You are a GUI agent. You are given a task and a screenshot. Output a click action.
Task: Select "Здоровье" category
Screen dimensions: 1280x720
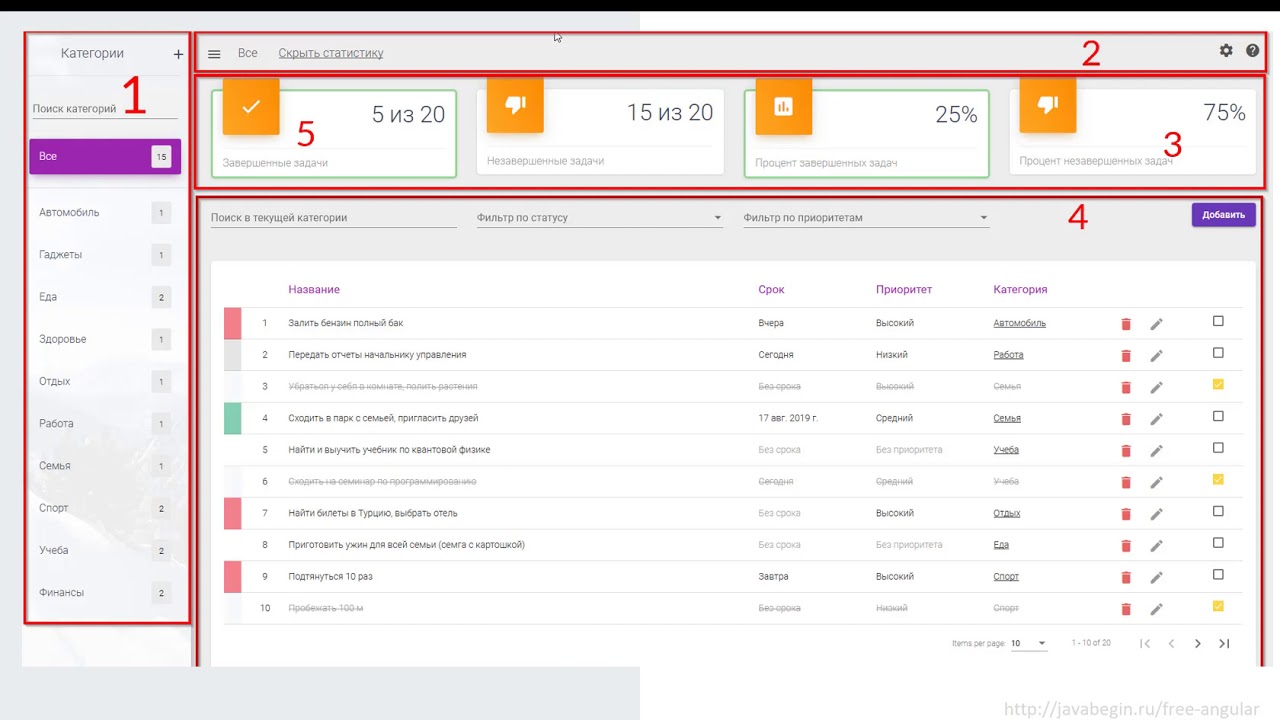tap(105, 339)
